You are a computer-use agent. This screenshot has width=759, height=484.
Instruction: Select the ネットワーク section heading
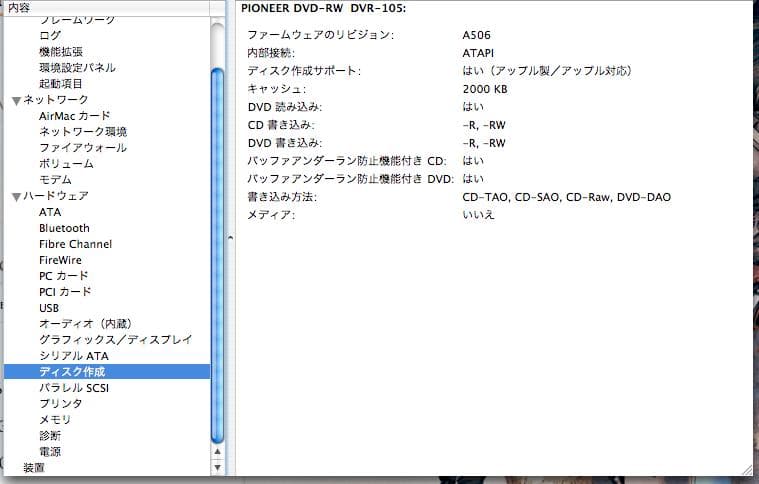click(56, 99)
